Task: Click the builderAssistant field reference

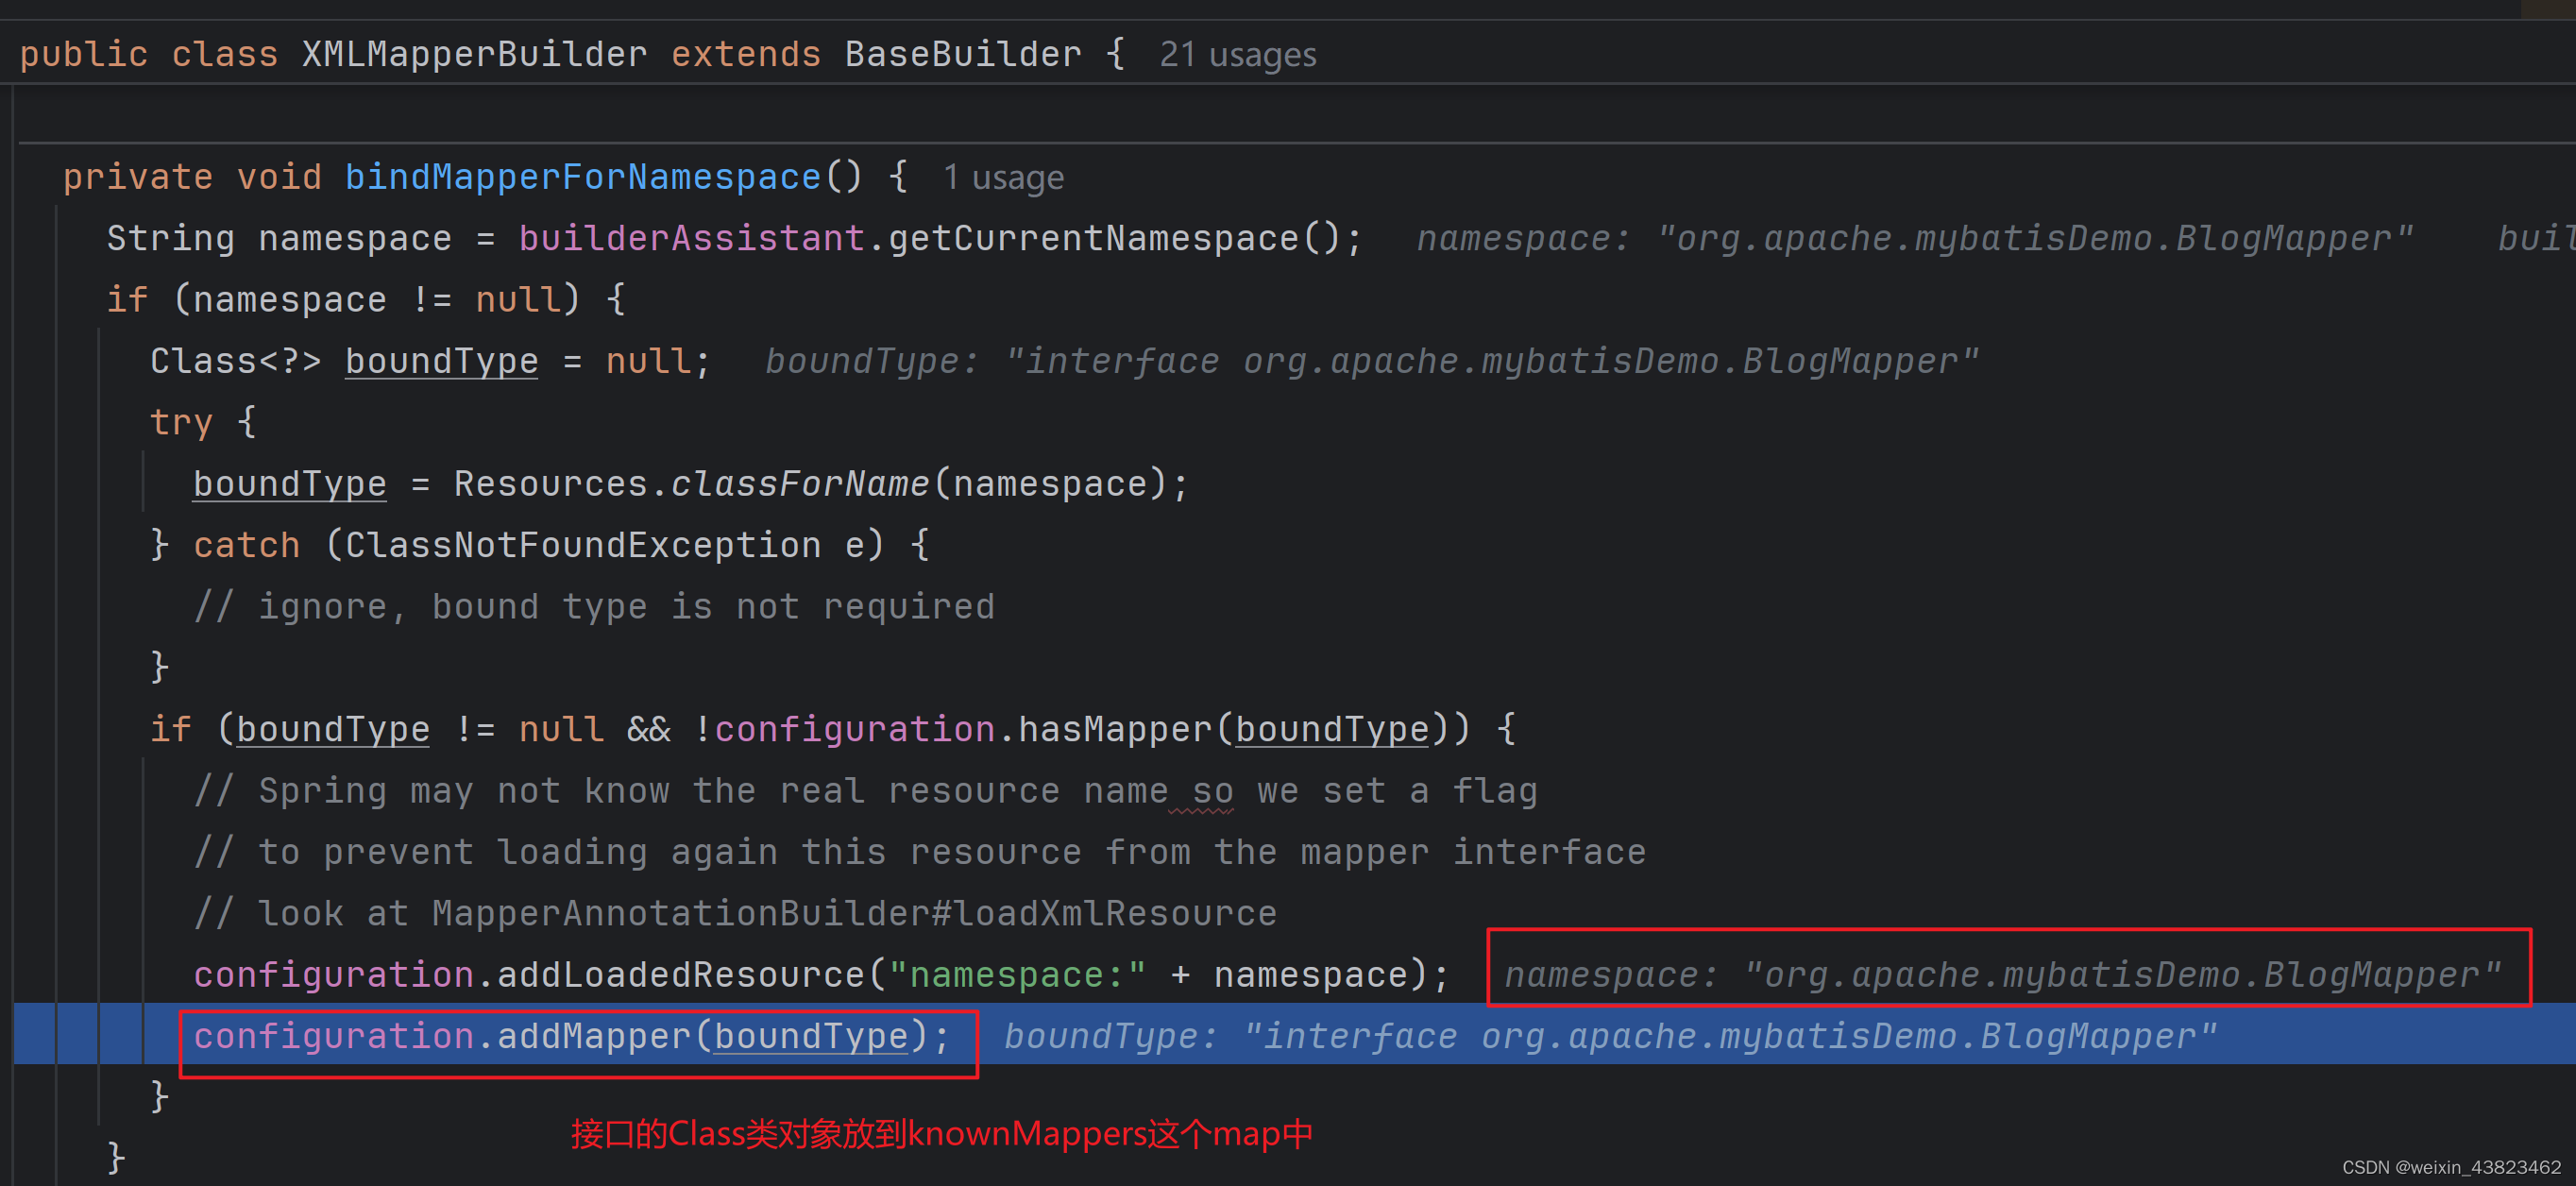Action: [x=691, y=238]
